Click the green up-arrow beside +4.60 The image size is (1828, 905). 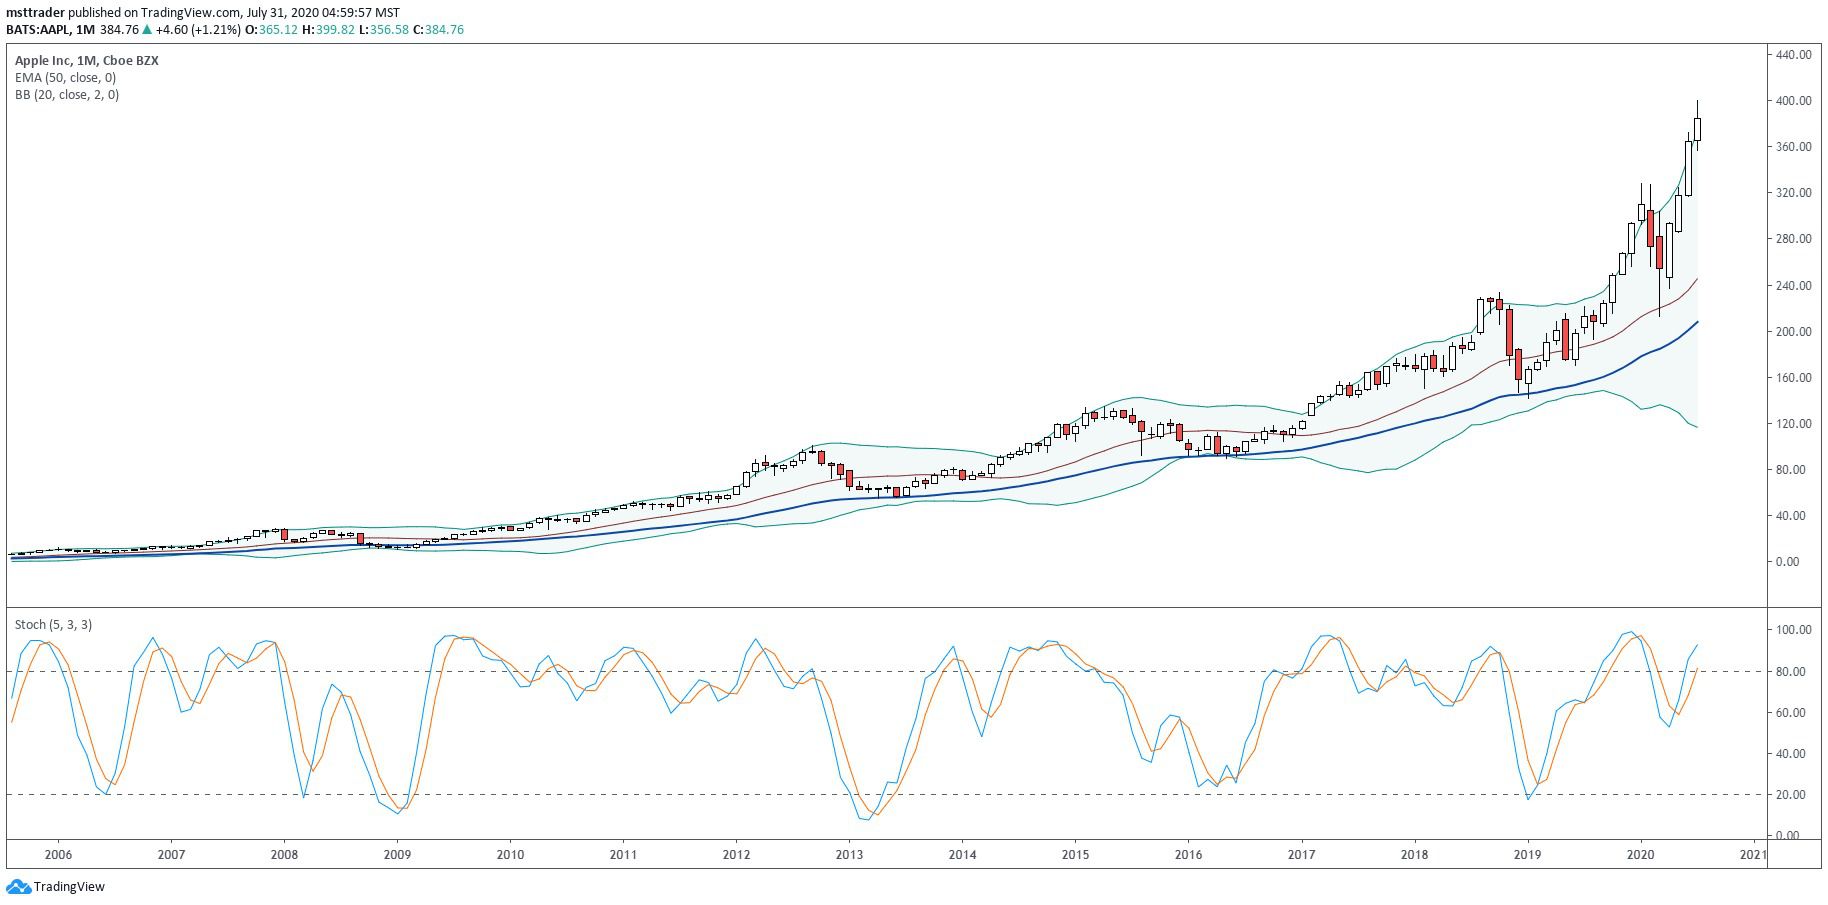[x=149, y=30]
